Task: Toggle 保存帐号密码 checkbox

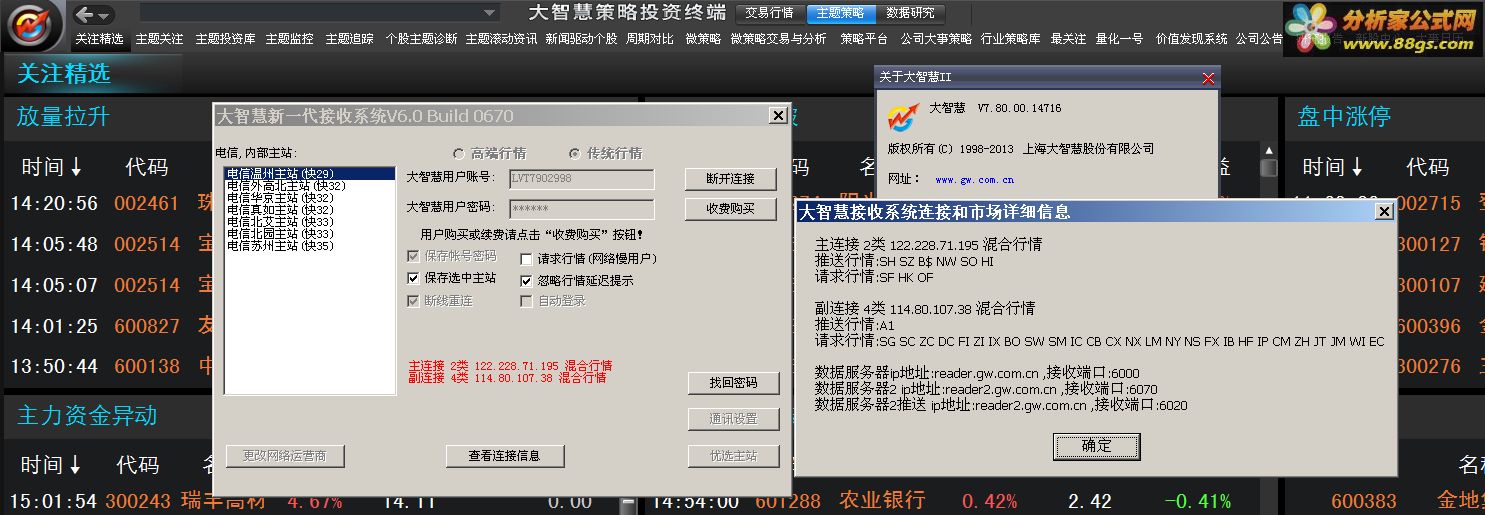Action: click(x=413, y=256)
